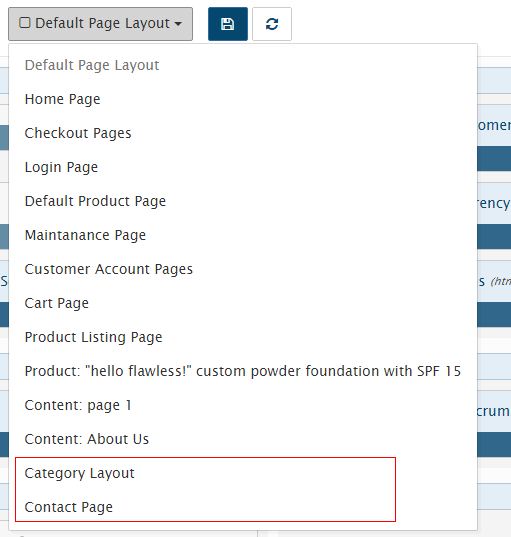Pick Category Layout from list
This screenshot has width=511, height=537.
(79, 473)
